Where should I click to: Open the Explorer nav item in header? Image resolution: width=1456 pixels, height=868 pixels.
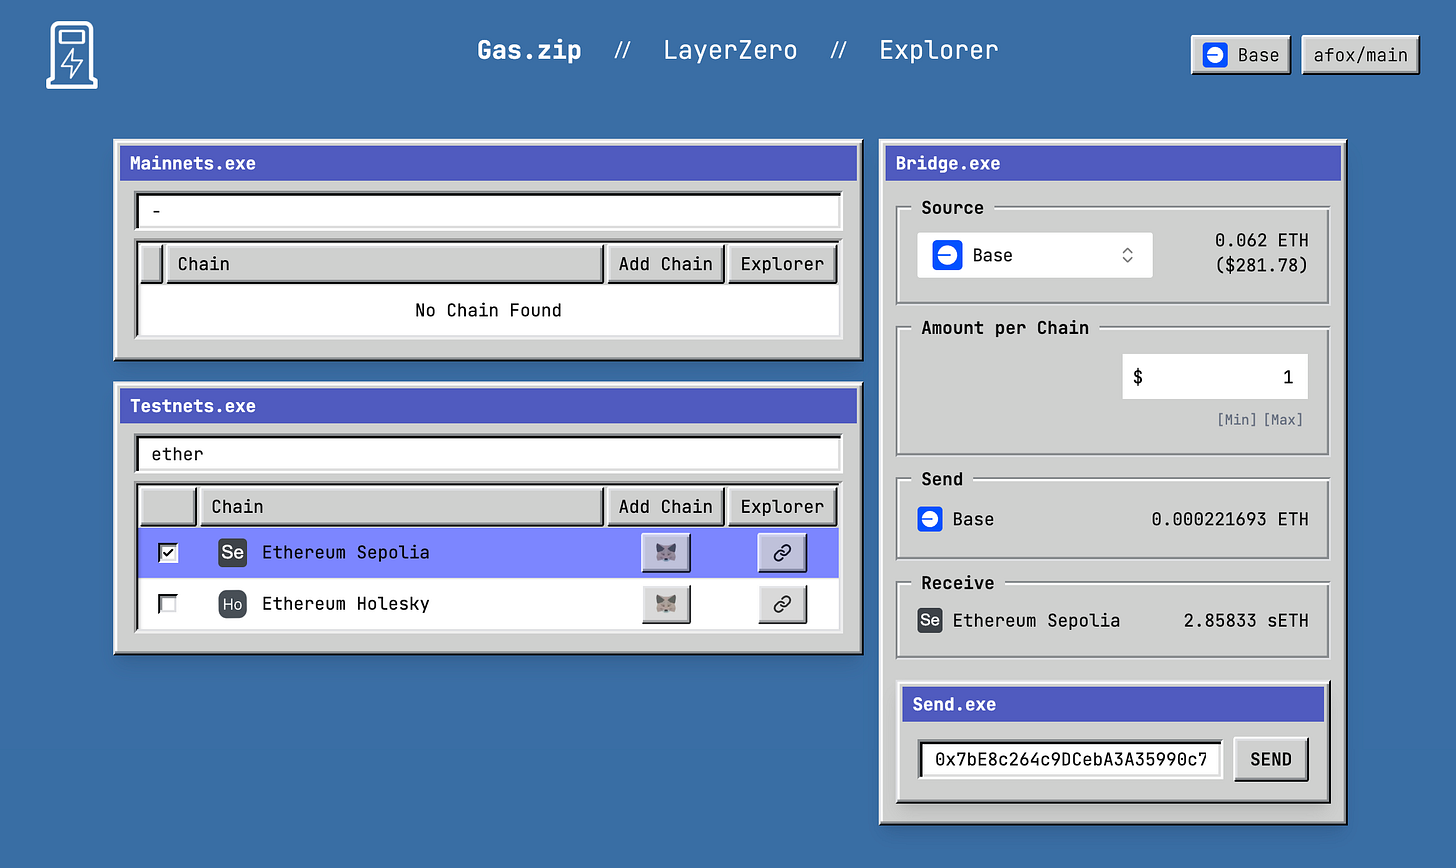click(939, 50)
